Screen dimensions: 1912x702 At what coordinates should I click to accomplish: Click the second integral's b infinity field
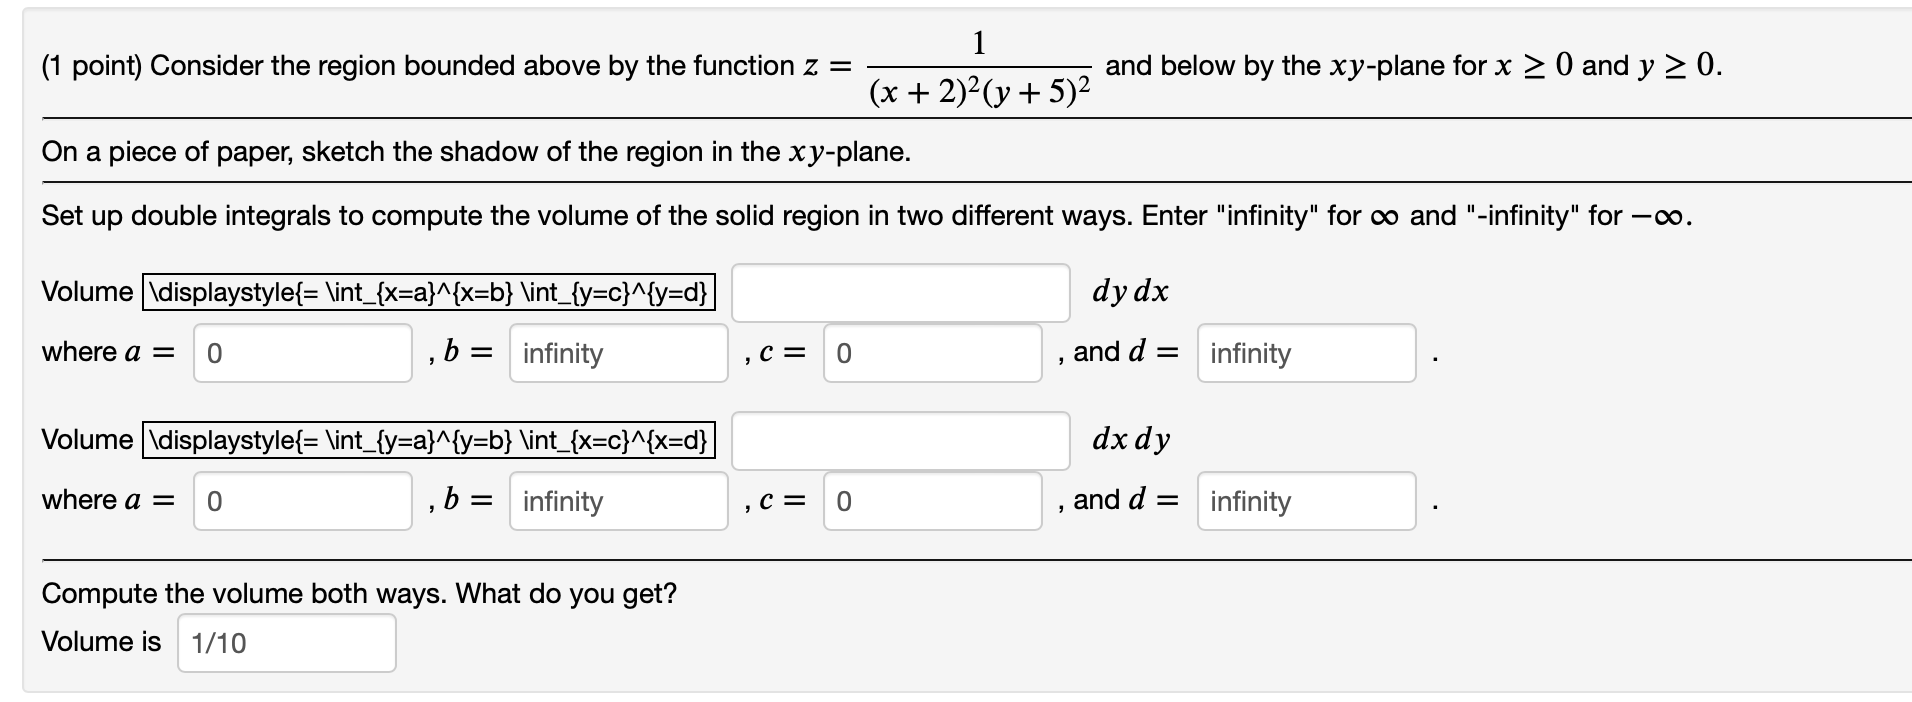pyautogui.click(x=617, y=501)
